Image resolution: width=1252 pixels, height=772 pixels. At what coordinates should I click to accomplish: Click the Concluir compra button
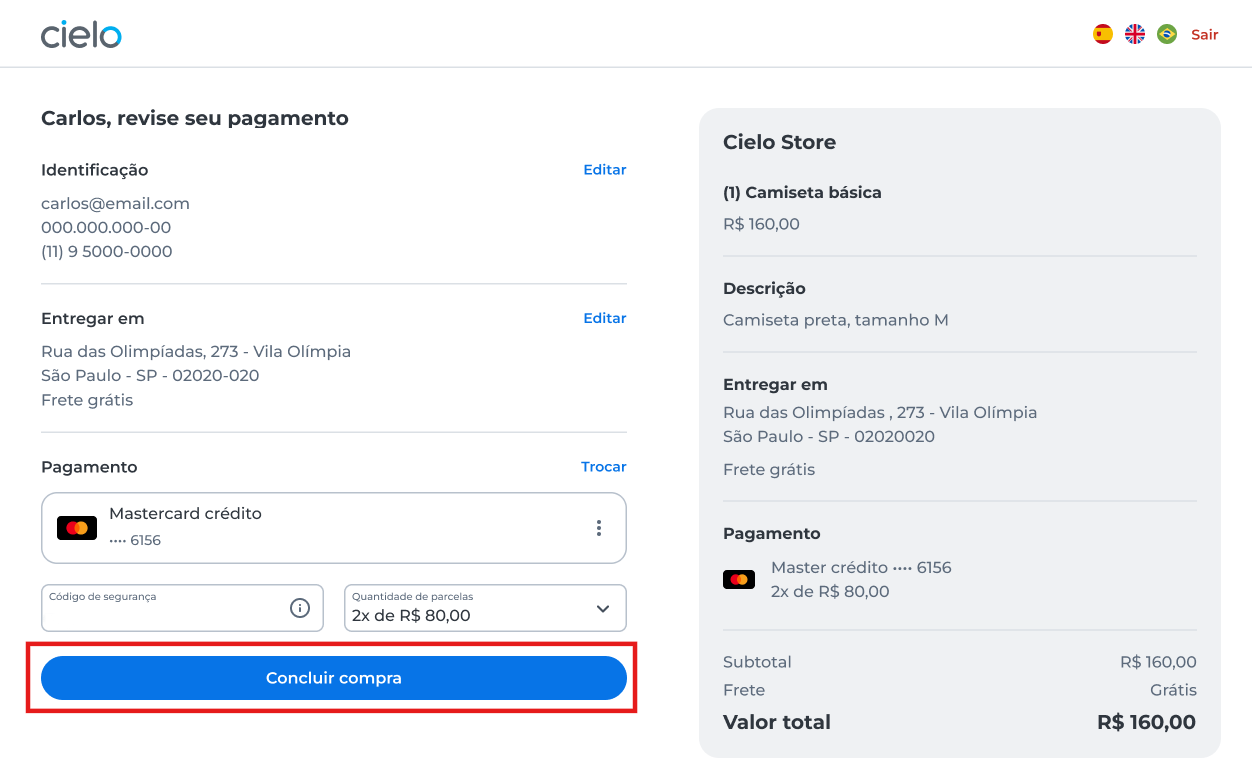coord(334,678)
